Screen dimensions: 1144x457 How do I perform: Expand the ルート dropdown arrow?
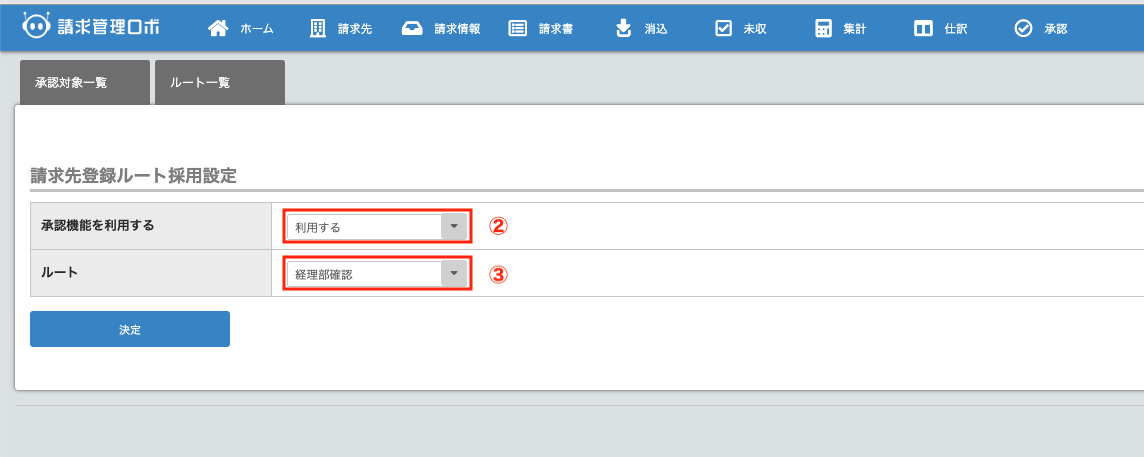click(x=454, y=273)
